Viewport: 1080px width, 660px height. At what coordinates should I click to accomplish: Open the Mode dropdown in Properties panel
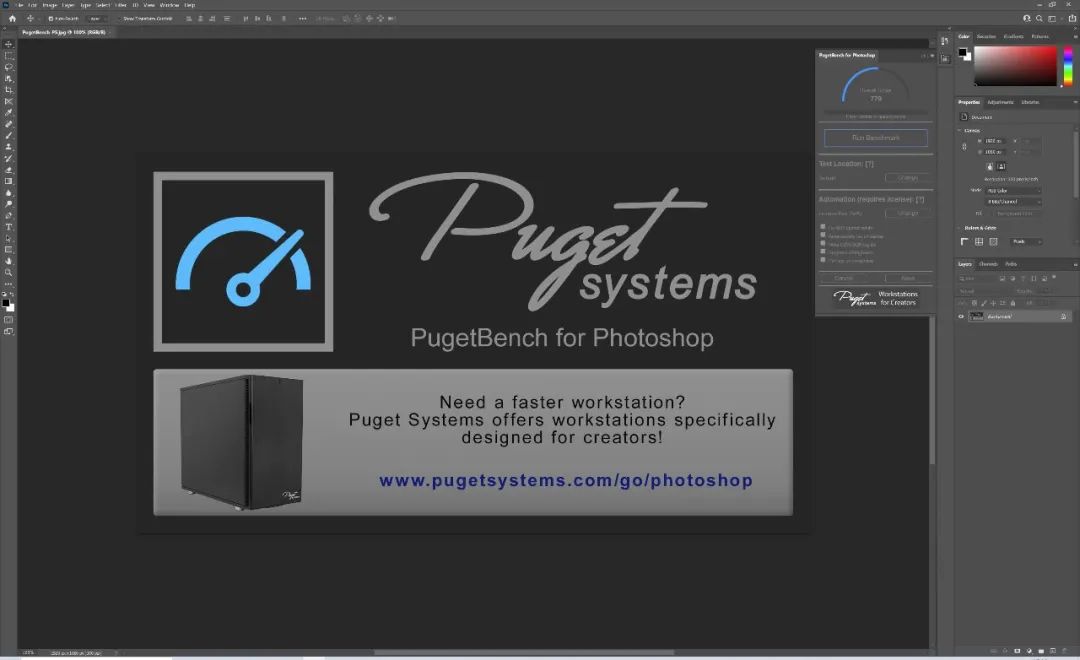pyautogui.click(x=1013, y=190)
